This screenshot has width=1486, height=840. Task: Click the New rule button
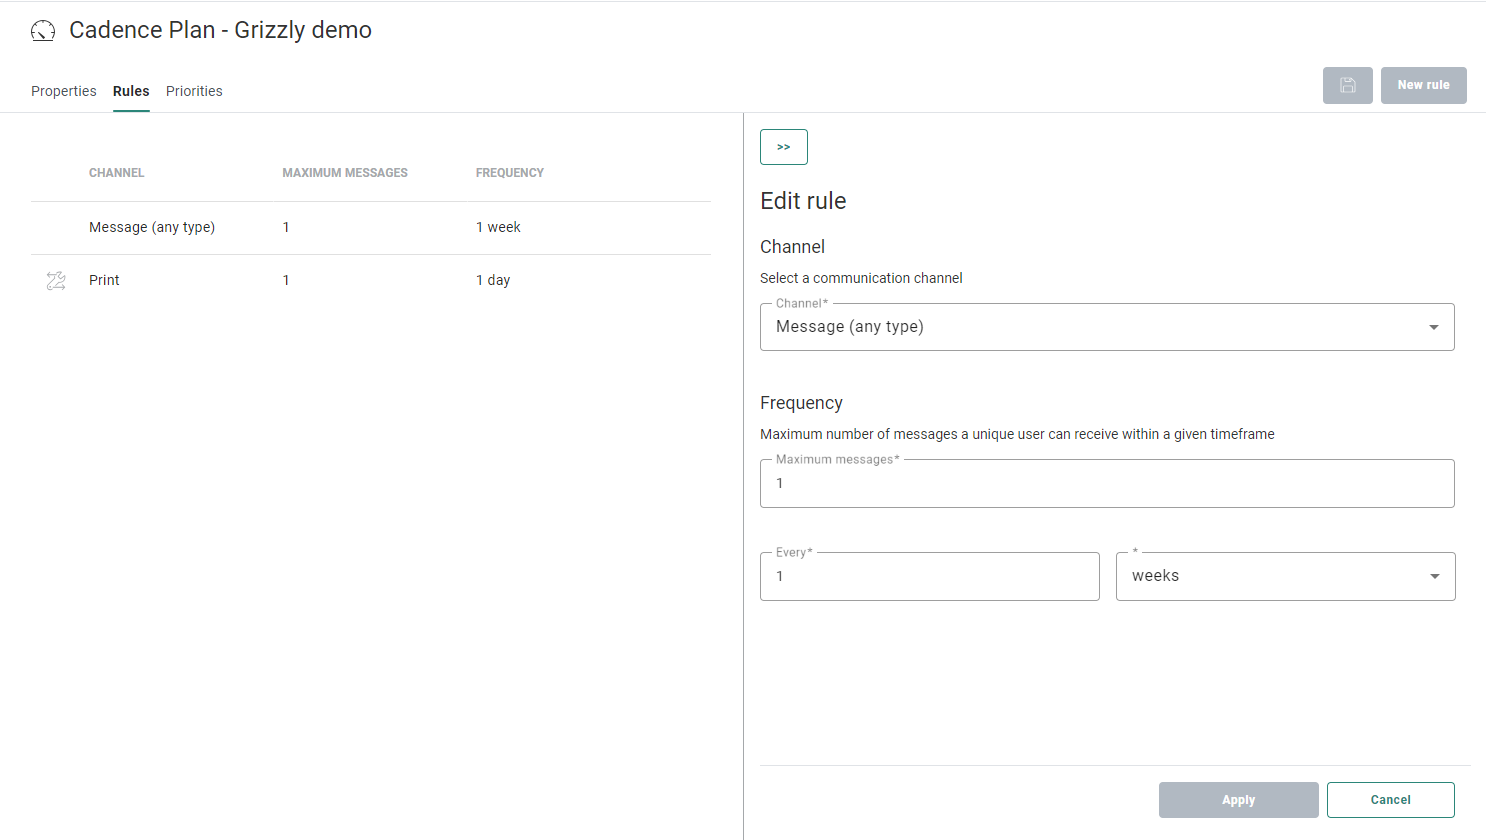click(1423, 85)
